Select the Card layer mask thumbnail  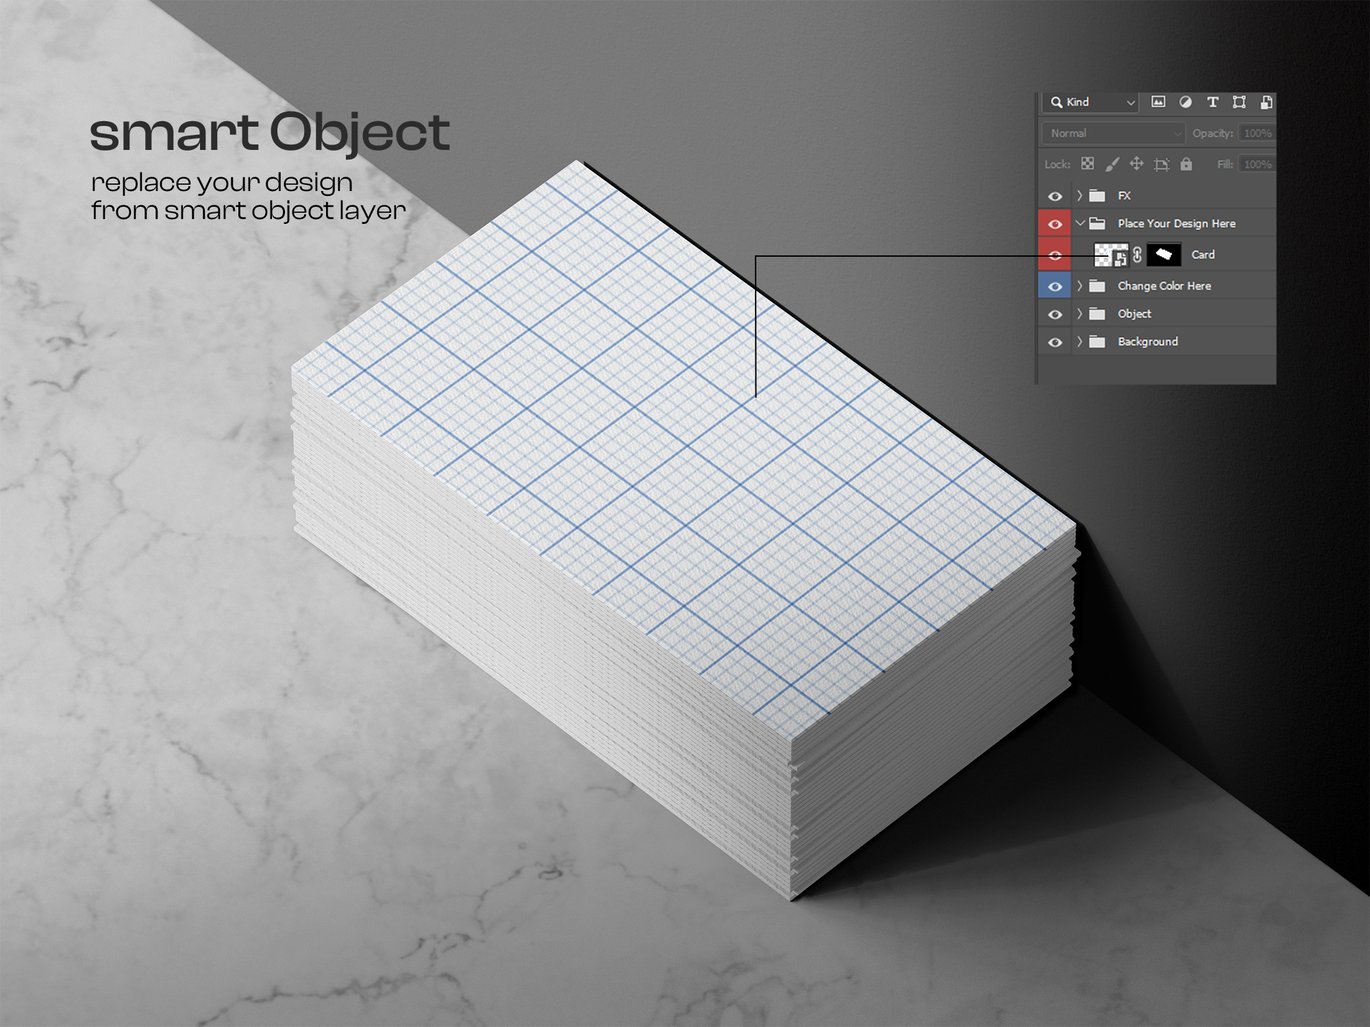(1163, 255)
